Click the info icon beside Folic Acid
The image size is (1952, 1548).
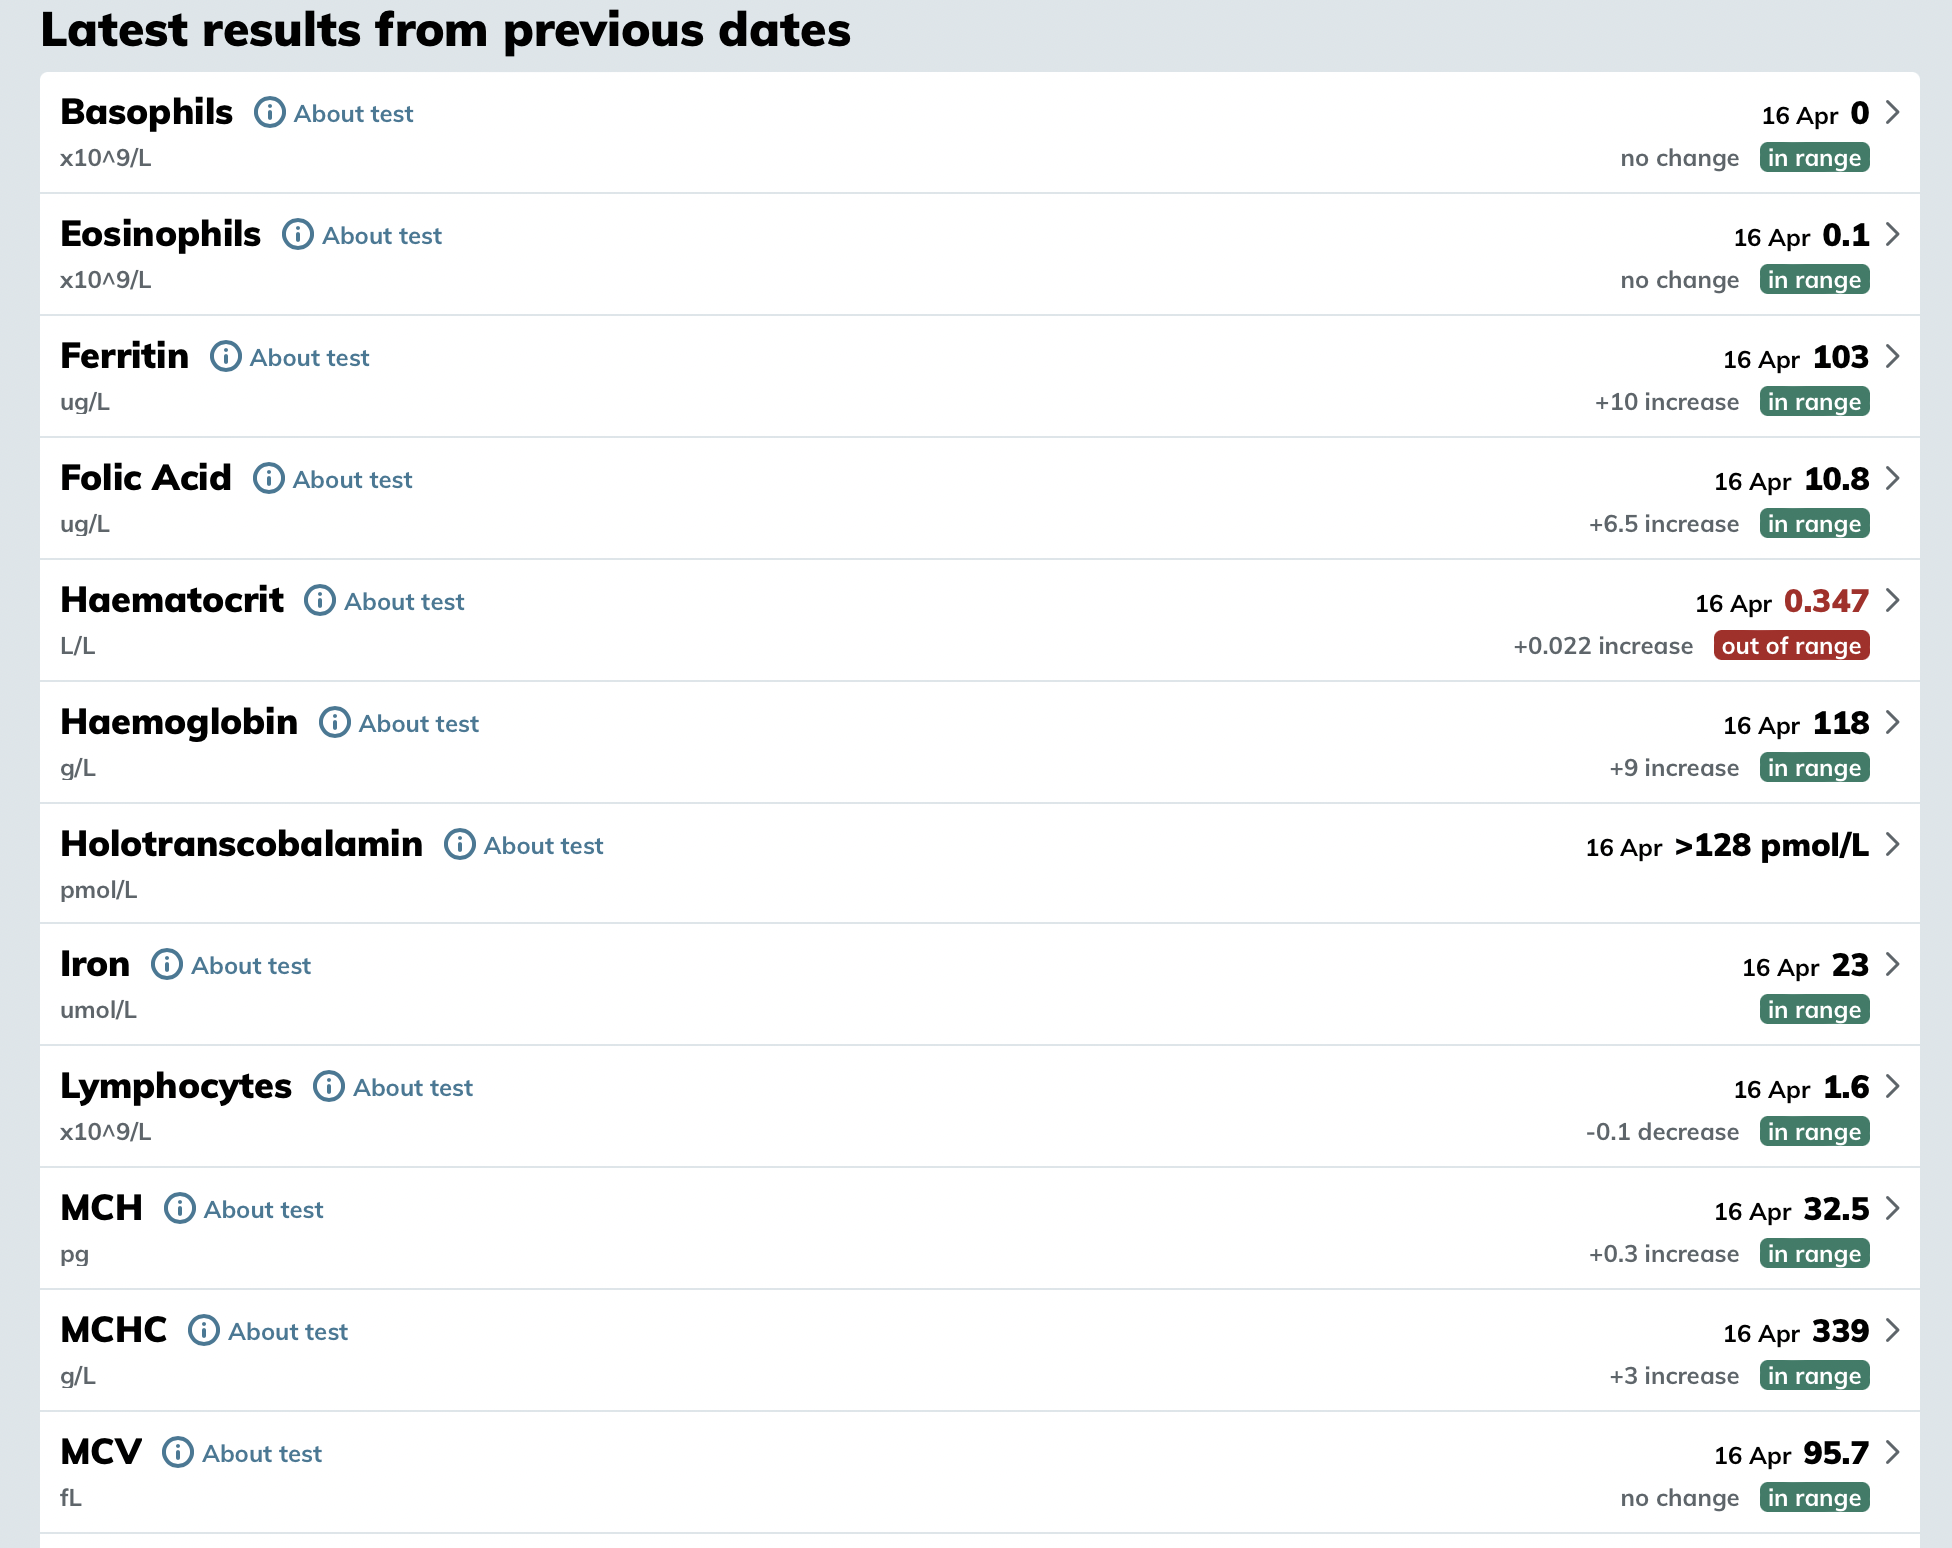268,479
